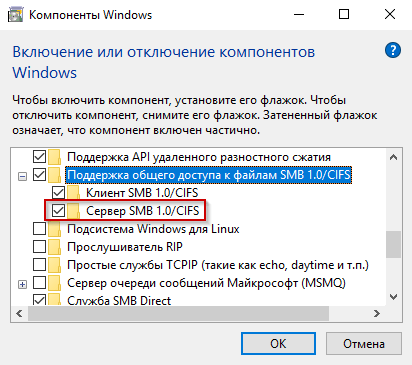
Task: Click folder icon beside Поддержка API удаленного разностного сжатия
Action: pyautogui.click(x=55, y=157)
